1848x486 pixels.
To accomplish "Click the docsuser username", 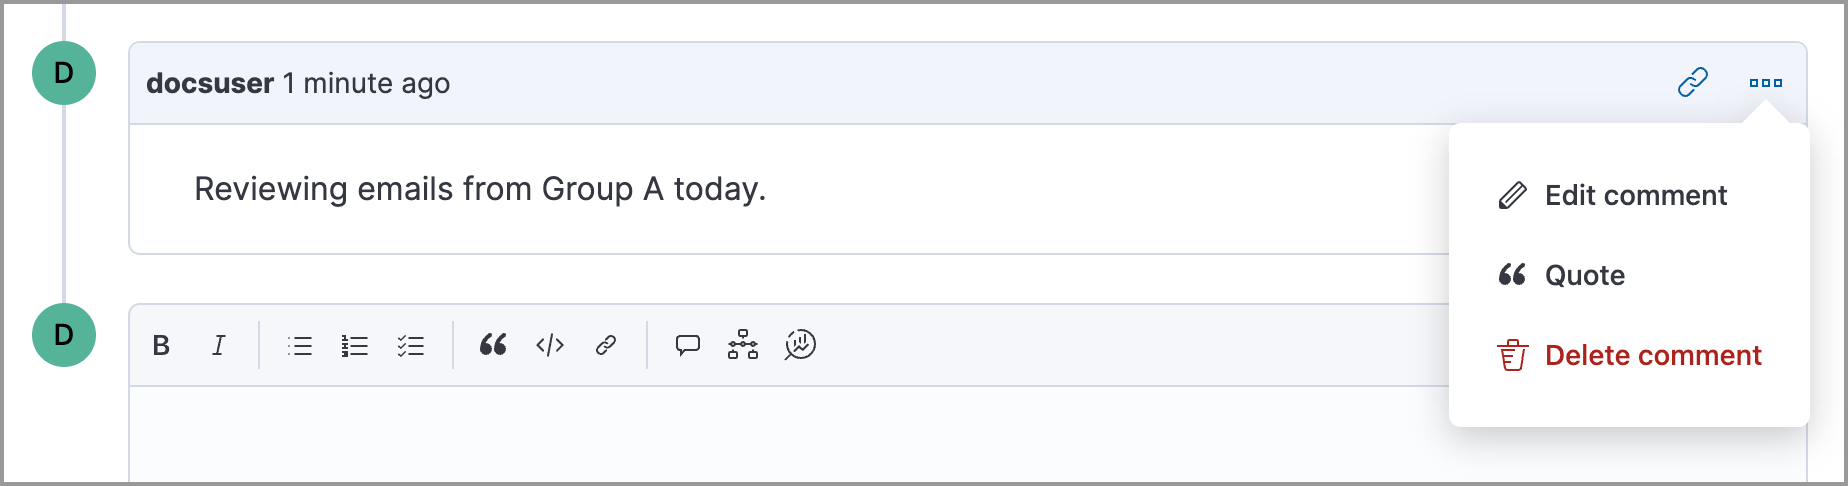I will pyautogui.click(x=210, y=83).
